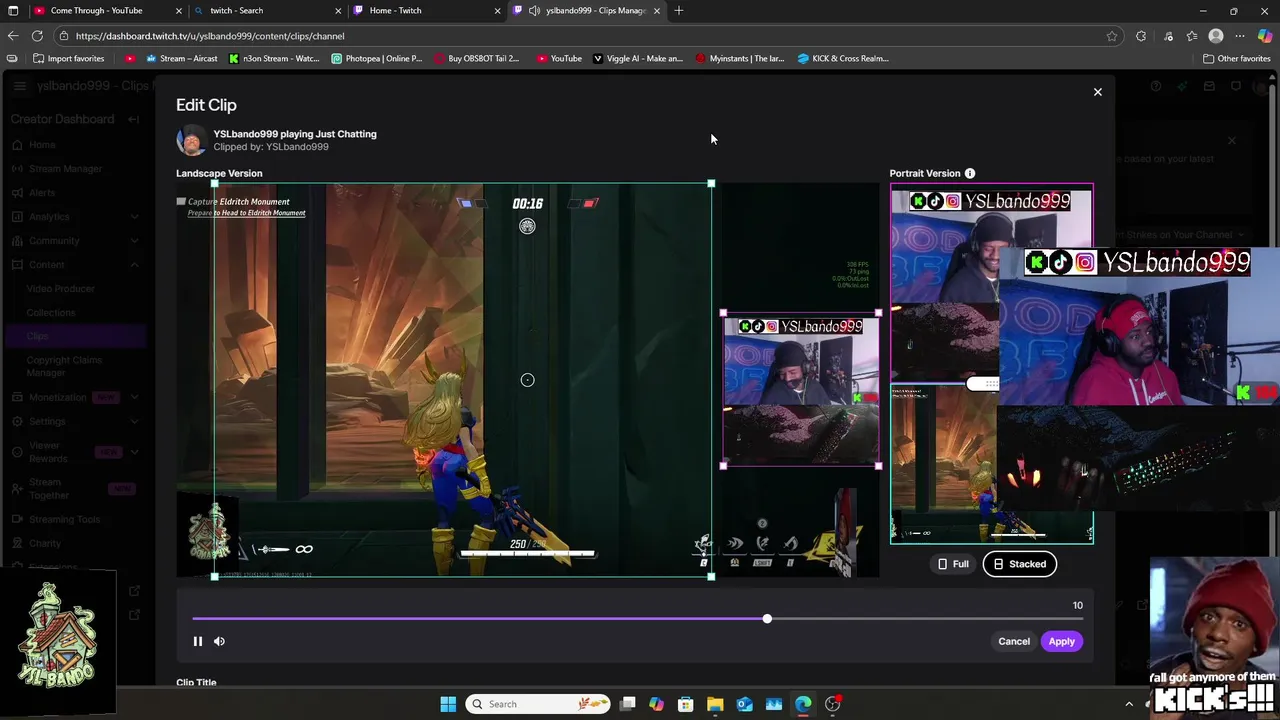Viewport: 1280px width, 720px height.
Task: Apply the clip edits
Action: 1061,641
